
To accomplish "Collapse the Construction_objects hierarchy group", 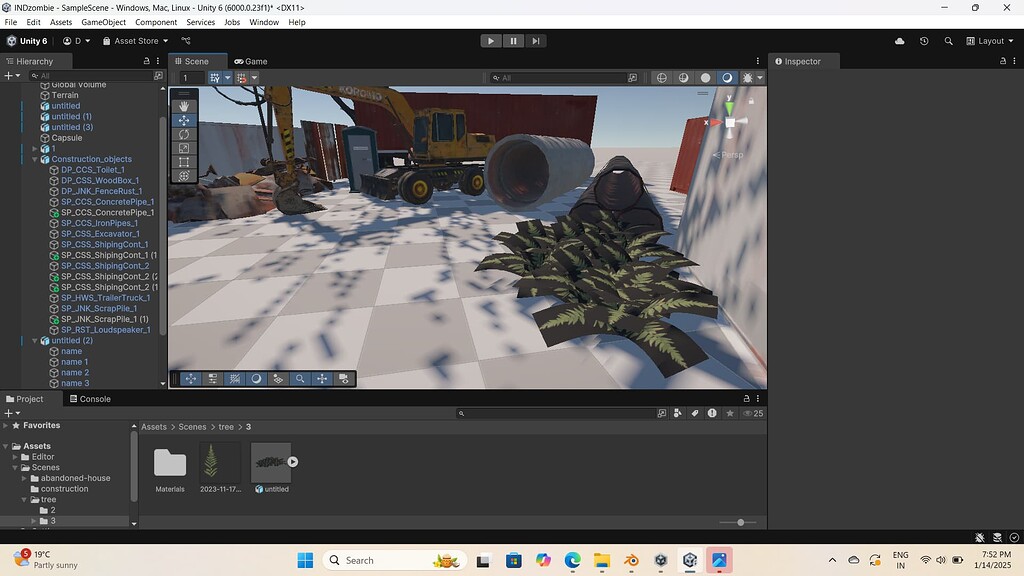I will click(33, 159).
